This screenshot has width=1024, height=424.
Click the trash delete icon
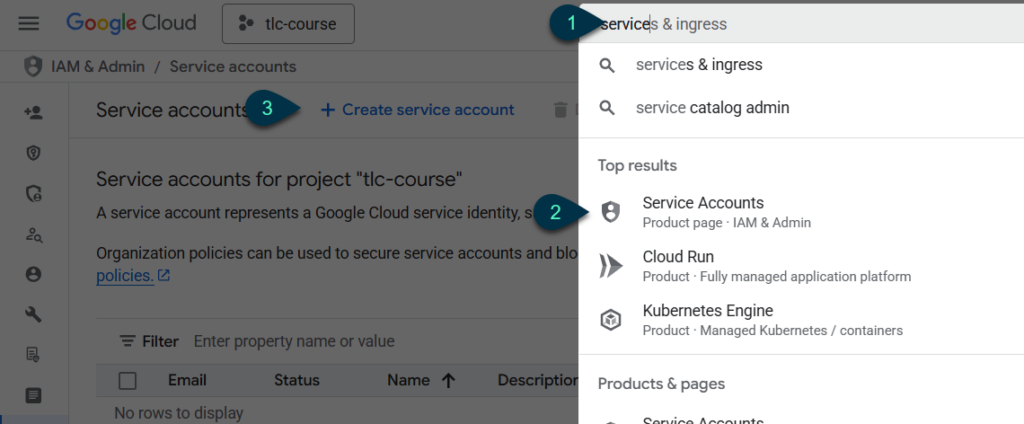[x=560, y=110]
